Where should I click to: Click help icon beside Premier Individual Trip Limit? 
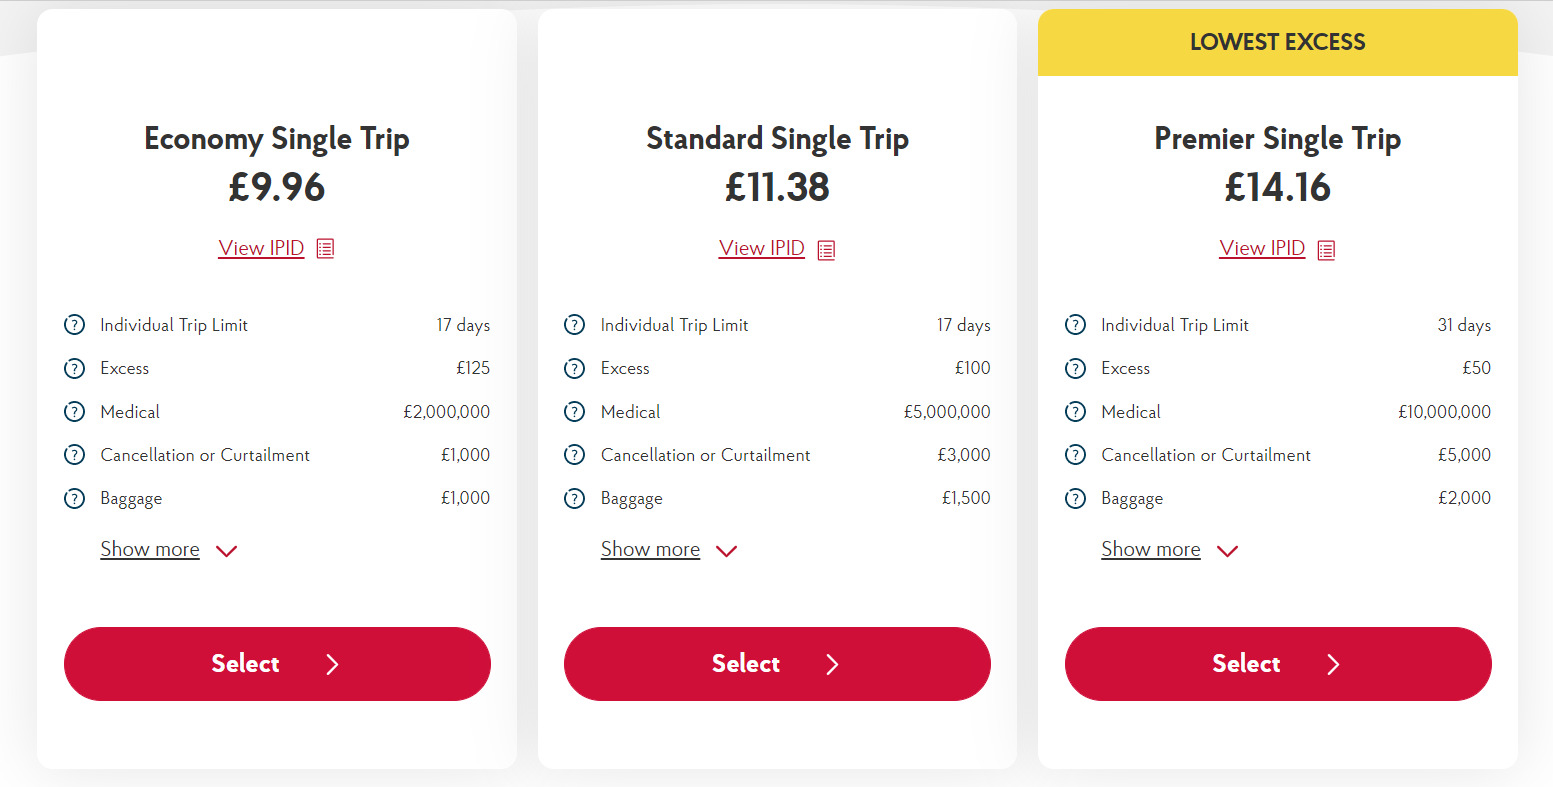[1075, 325]
